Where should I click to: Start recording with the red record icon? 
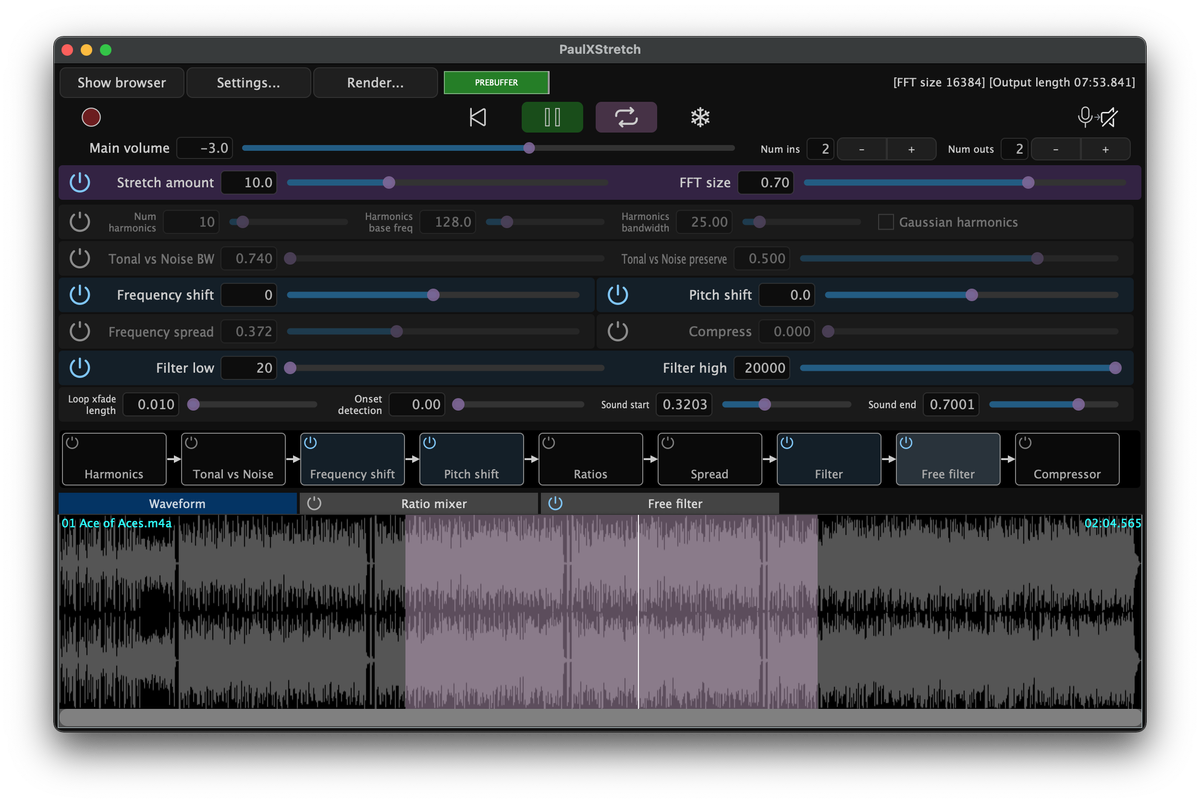[x=90, y=117]
